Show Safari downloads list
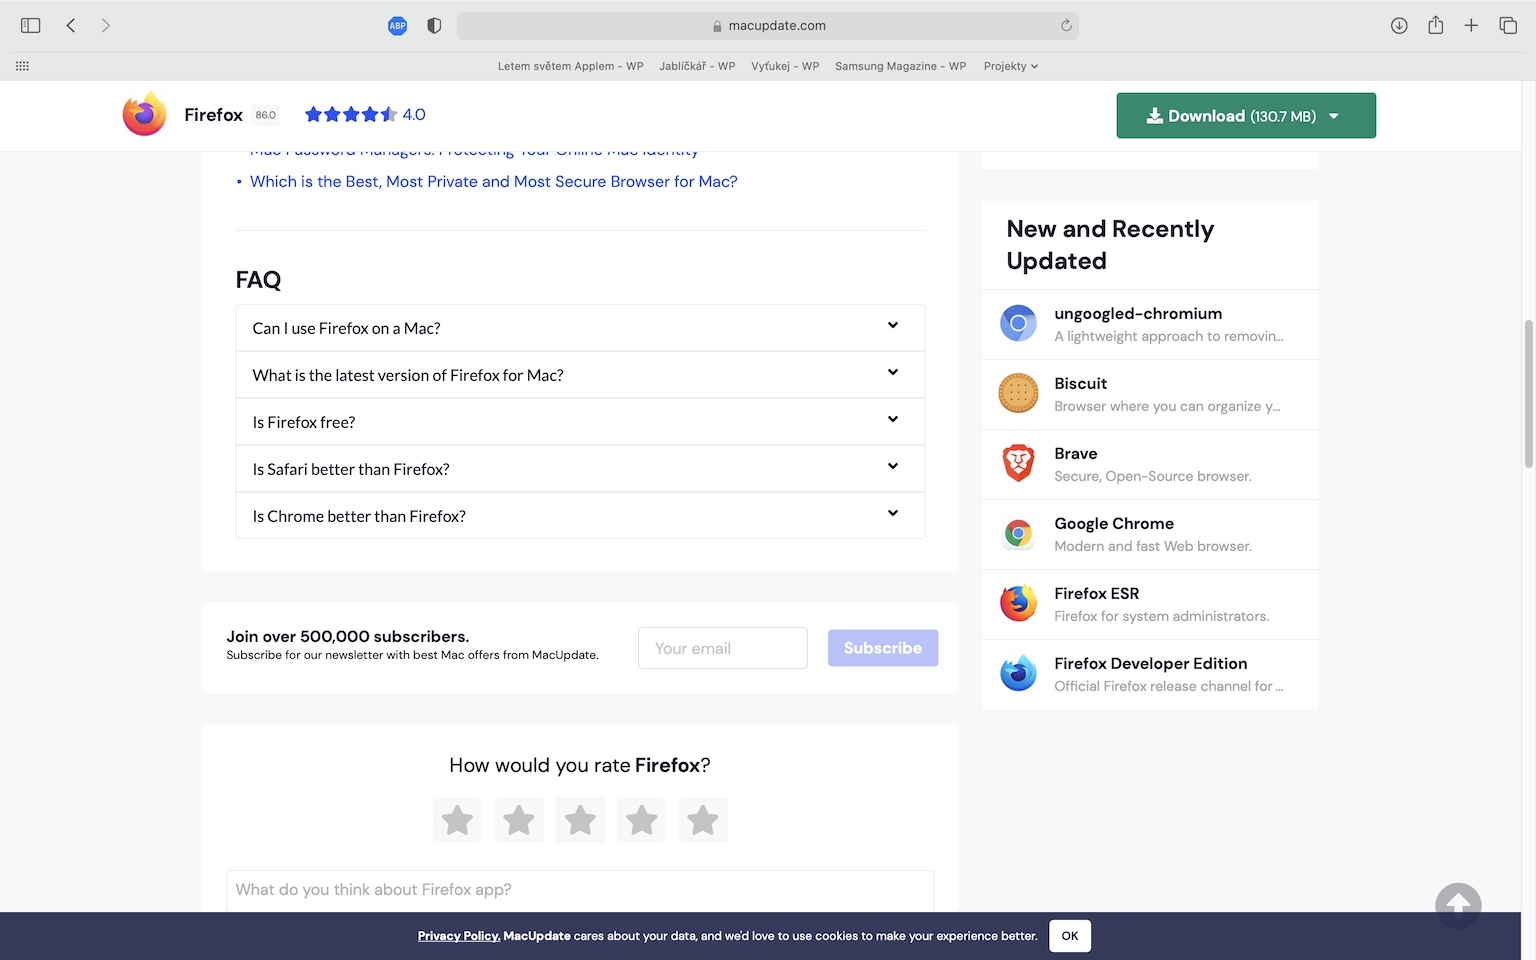This screenshot has height=960, width=1536. click(x=1399, y=25)
